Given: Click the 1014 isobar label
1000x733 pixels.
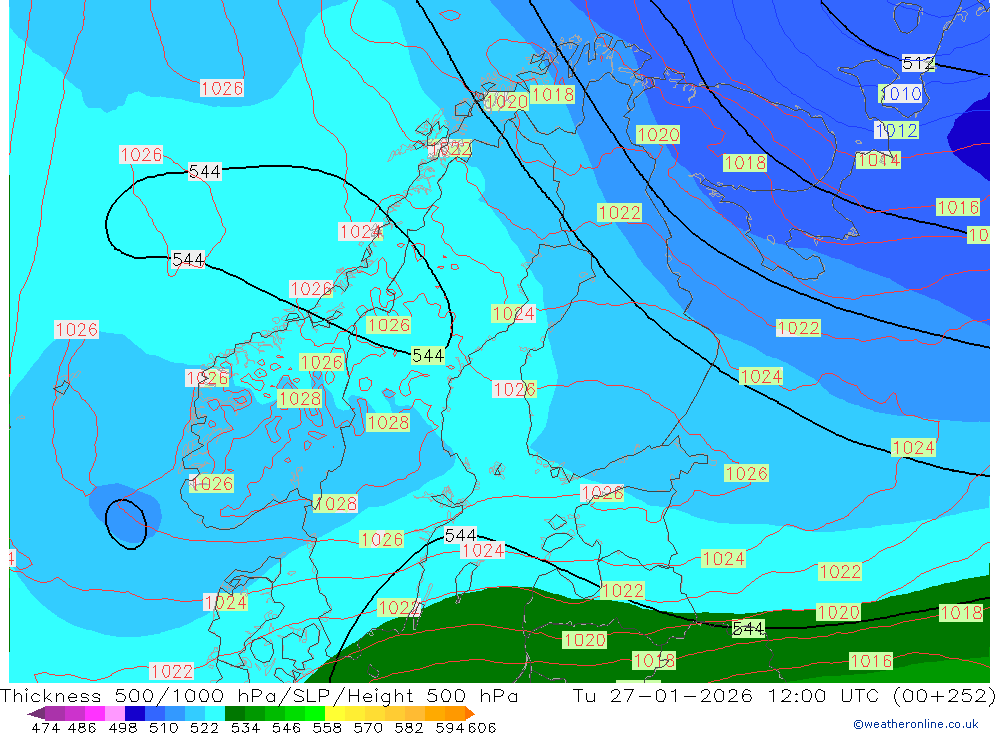Looking at the screenshot, I should pos(878,160).
